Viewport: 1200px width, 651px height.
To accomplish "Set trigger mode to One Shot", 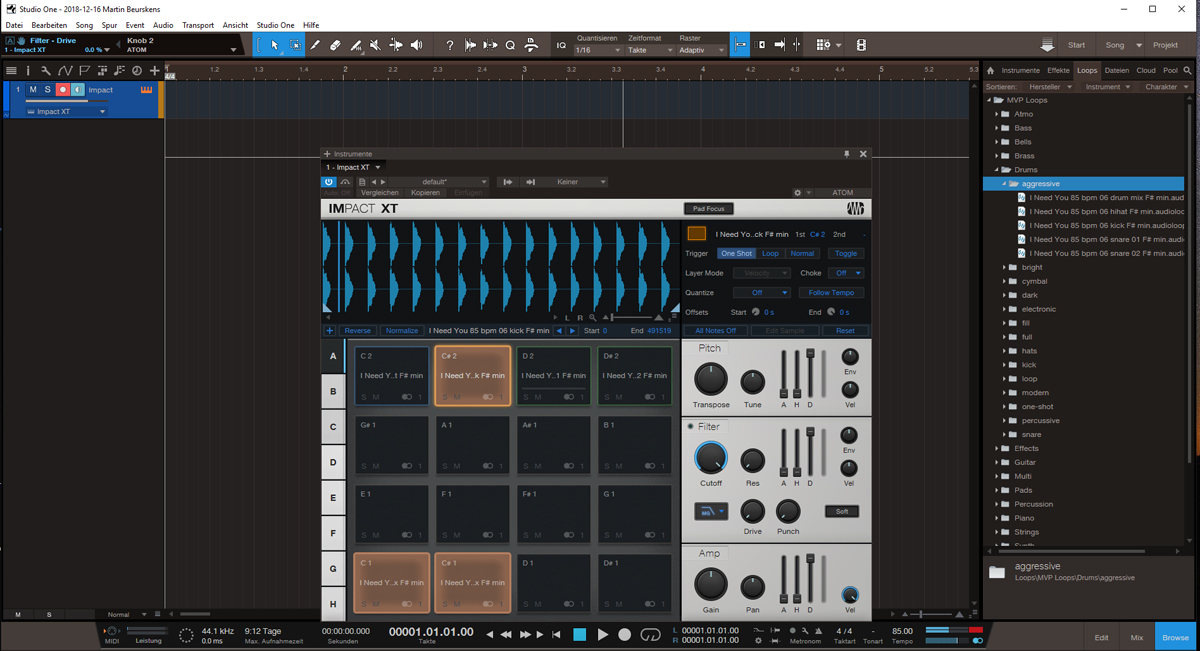I will pos(736,253).
